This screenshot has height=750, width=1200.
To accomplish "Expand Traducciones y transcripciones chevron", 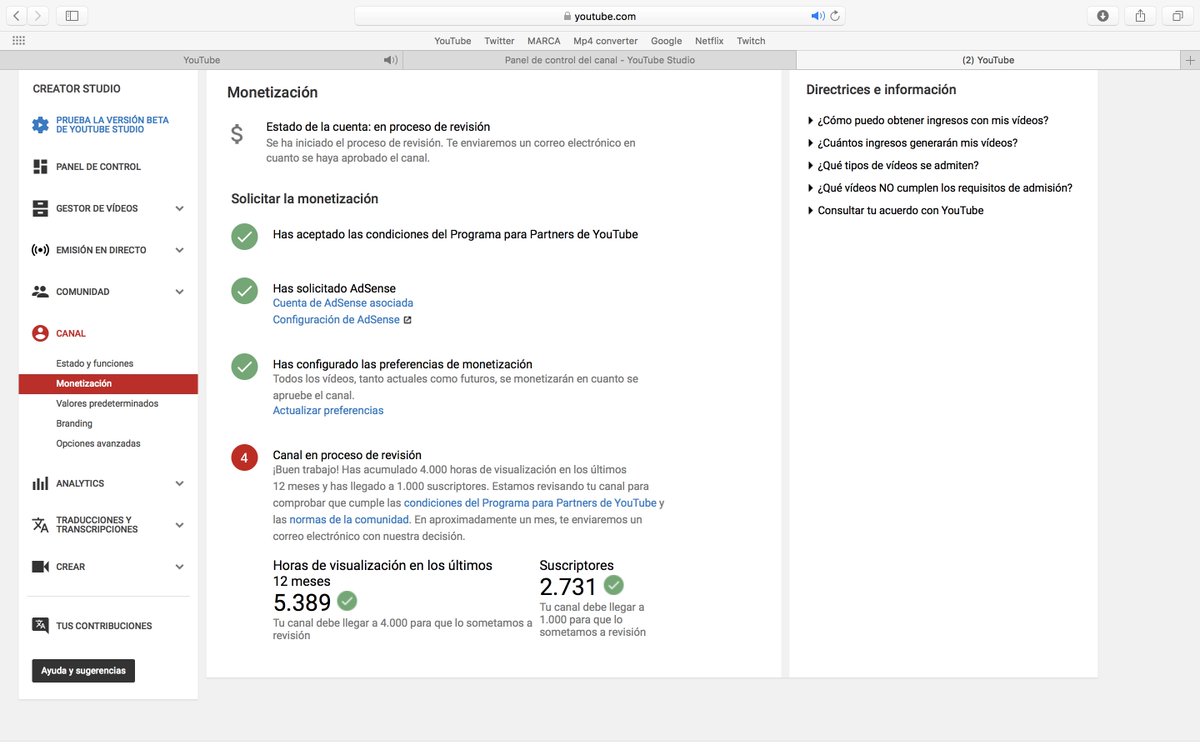I will 180,525.
